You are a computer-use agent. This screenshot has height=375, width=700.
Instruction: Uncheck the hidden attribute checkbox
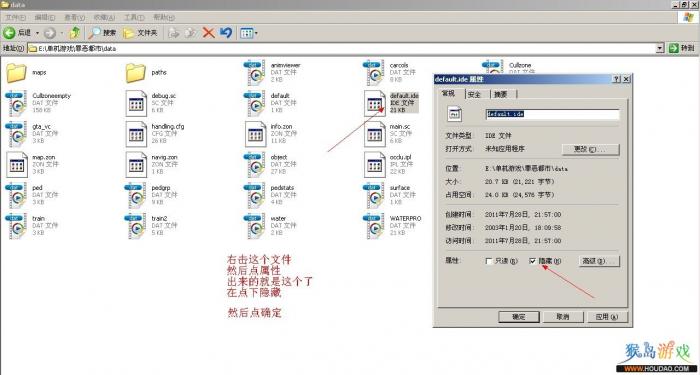tap(533, 261)
